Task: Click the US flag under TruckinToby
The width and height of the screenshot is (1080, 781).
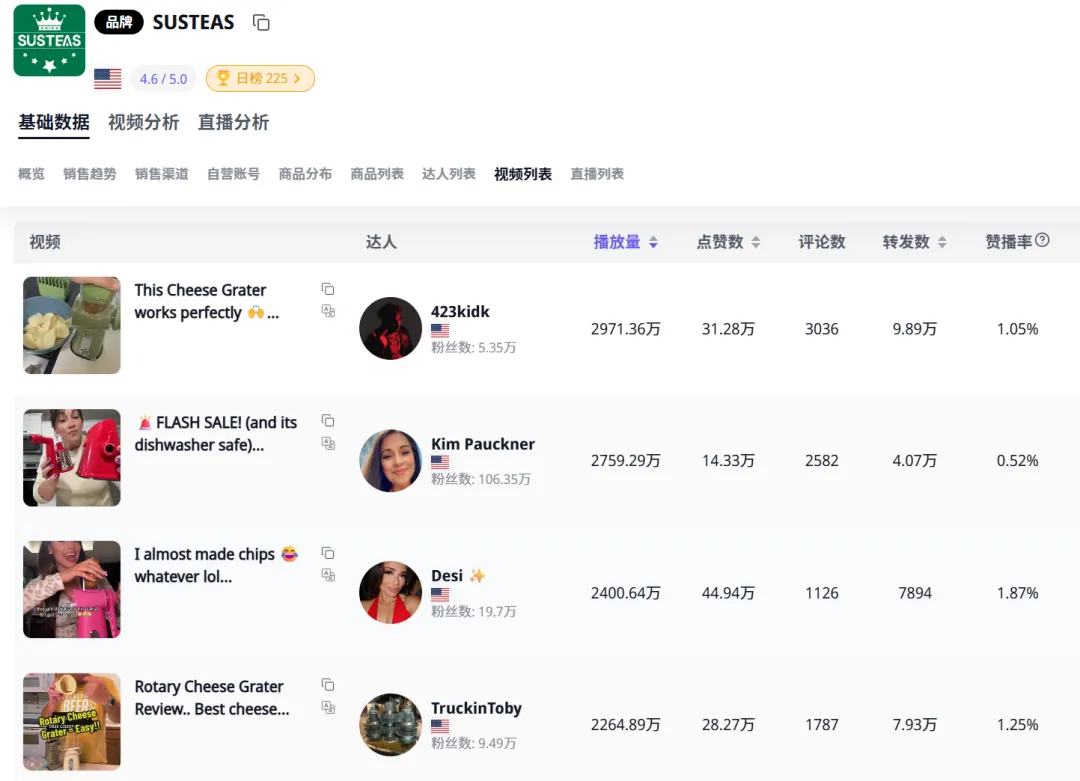Action: pos(440,726)
